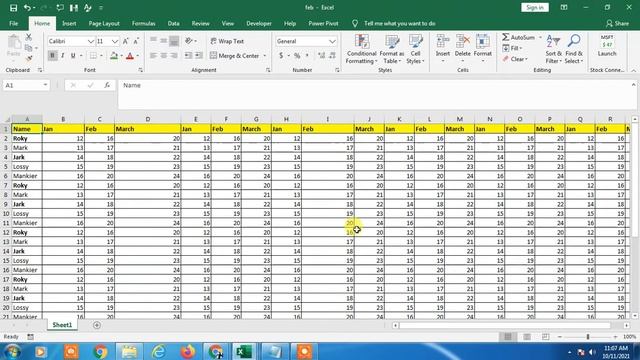Cut selection with the scissors icon

point(29,37)
